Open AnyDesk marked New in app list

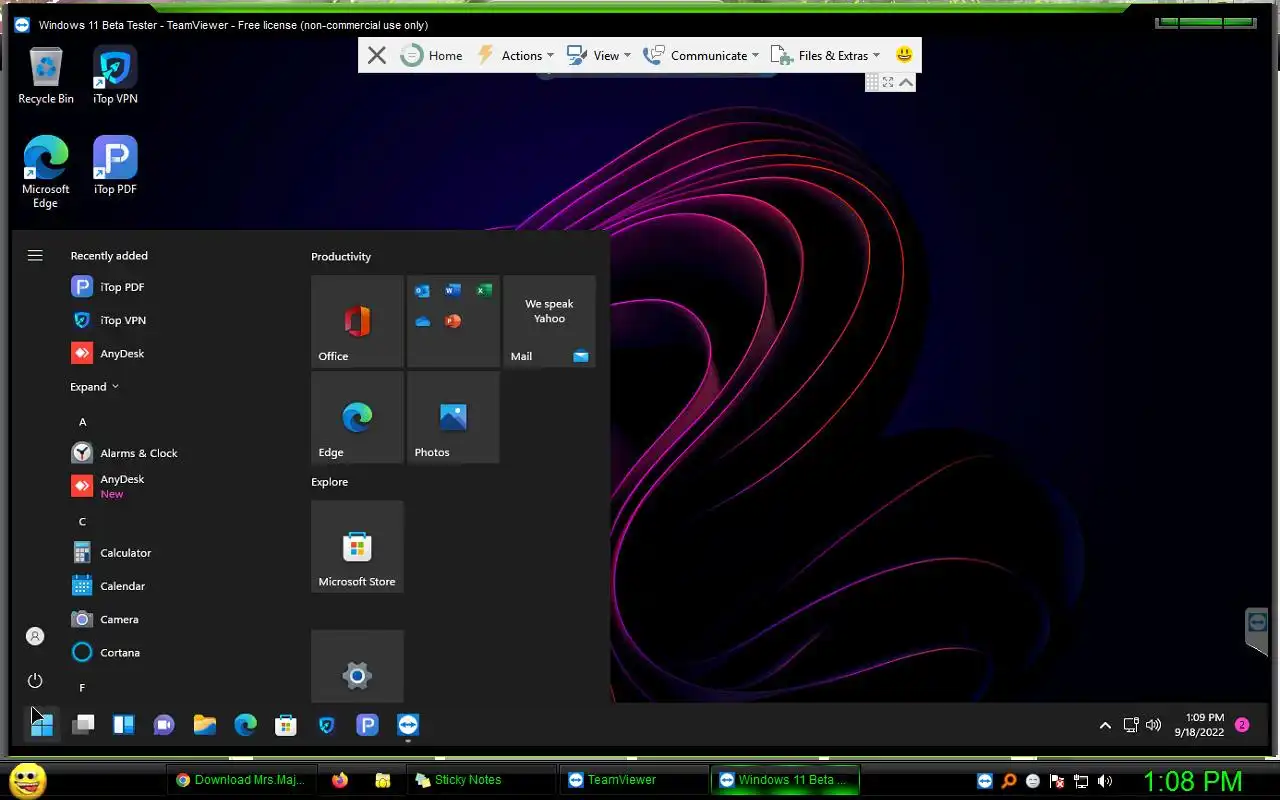point(108,486)
